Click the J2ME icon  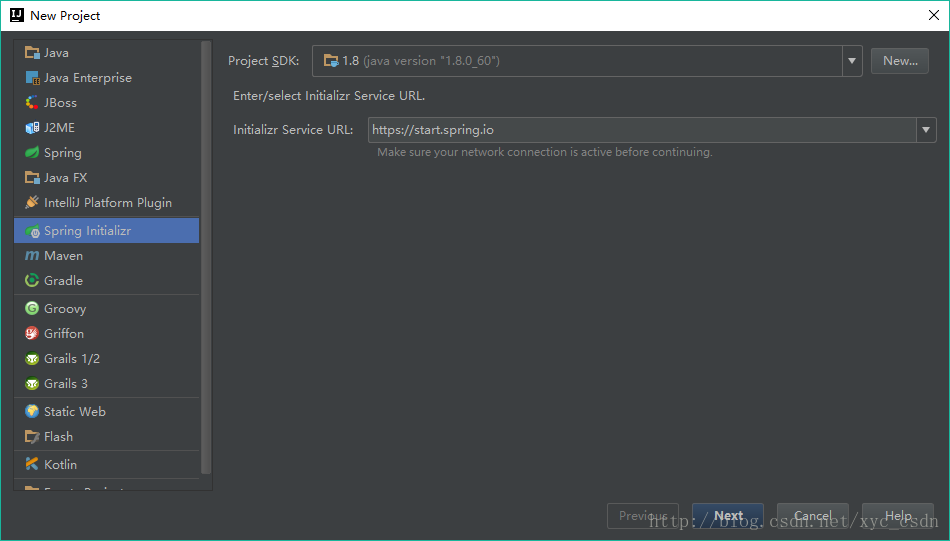point(32,128)
